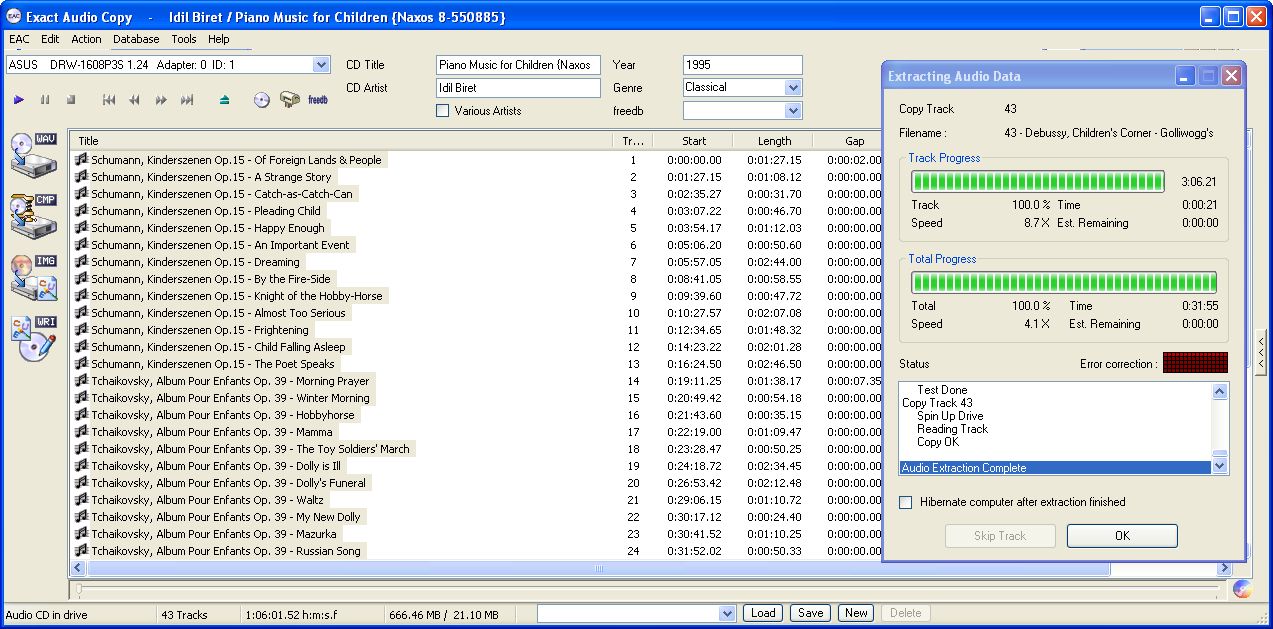Click the Stop playback button
Viewport: 1273px width, 629px height.
pyautogui.click(x=71, y=100)
